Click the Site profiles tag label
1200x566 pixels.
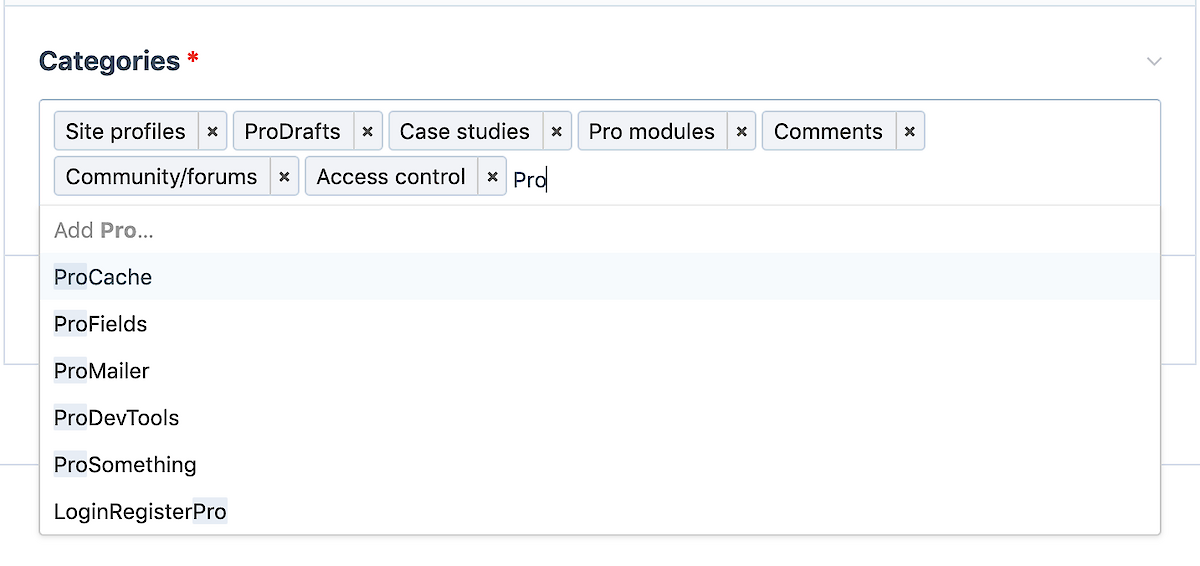(x=126, y=131)
